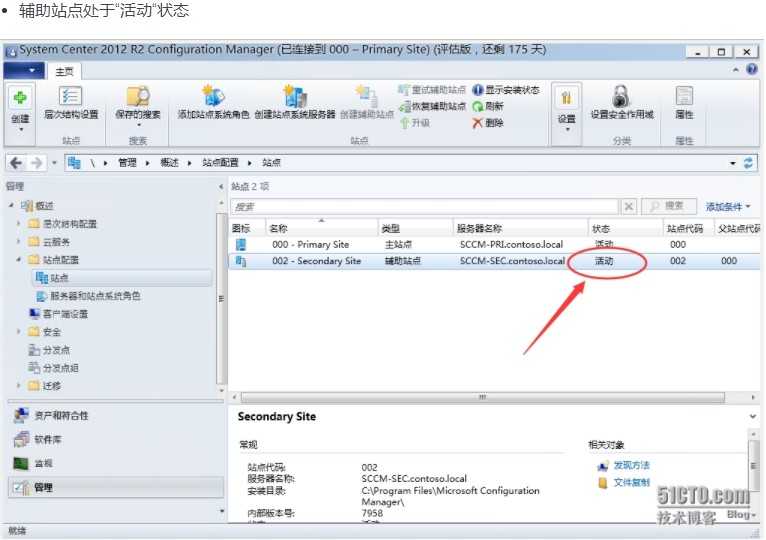Click the 刷新 (Refresh) ribbon command
Screen dimensions: 766x540
pos(488,106)
